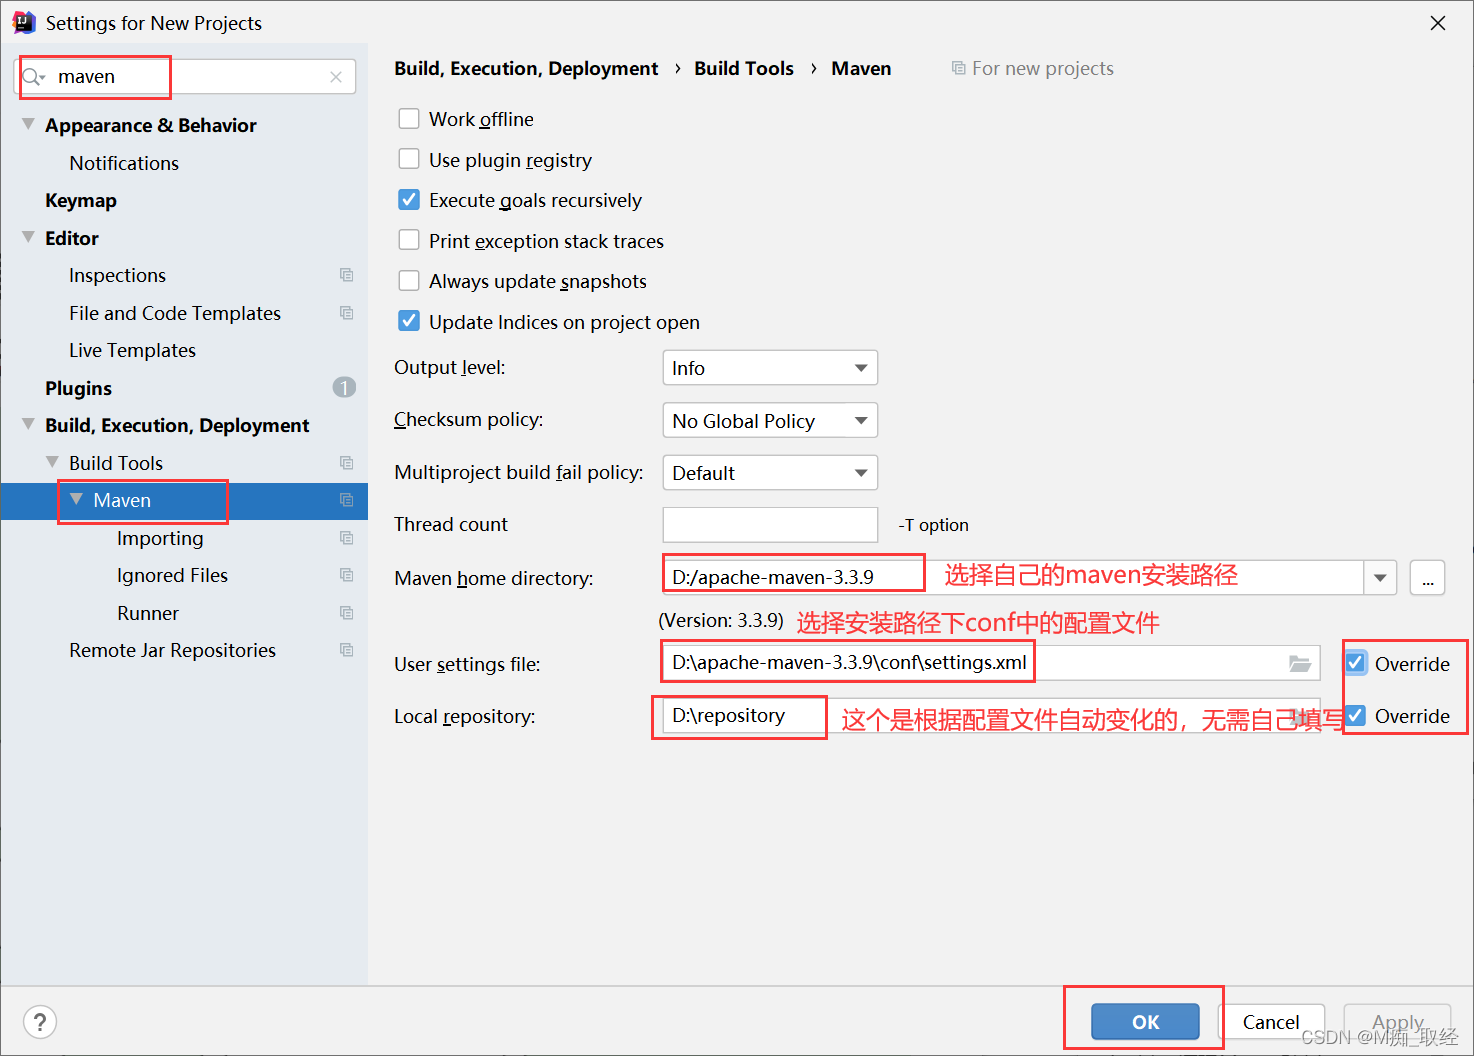Select Notifications in the settings tree
Screen dimensions: 1474x1056
(124, 163)
